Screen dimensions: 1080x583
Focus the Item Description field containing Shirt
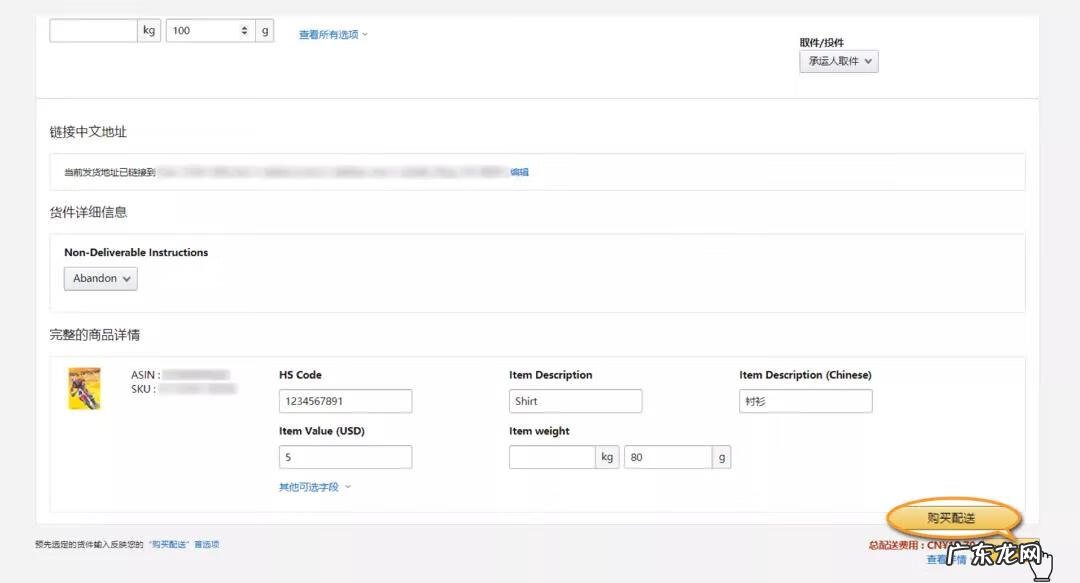click(x=575, y=401)
